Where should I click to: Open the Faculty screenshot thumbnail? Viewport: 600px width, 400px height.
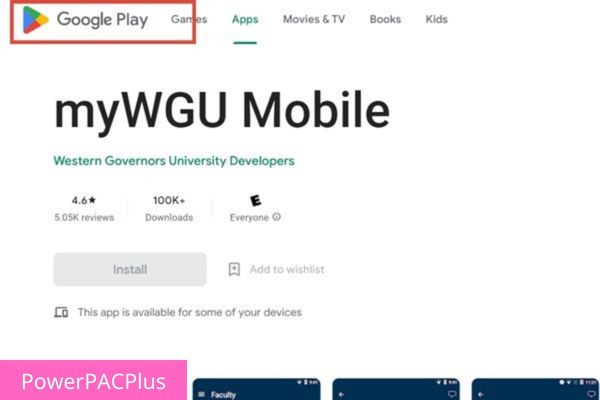coord(256,389)
